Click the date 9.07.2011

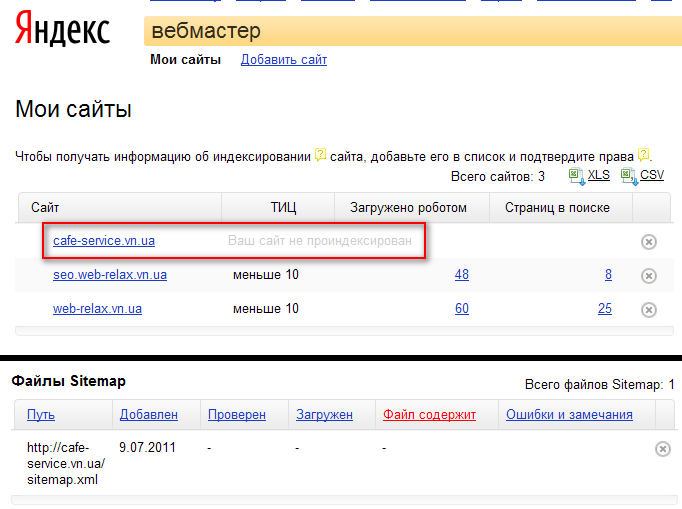tap(147, 447)
